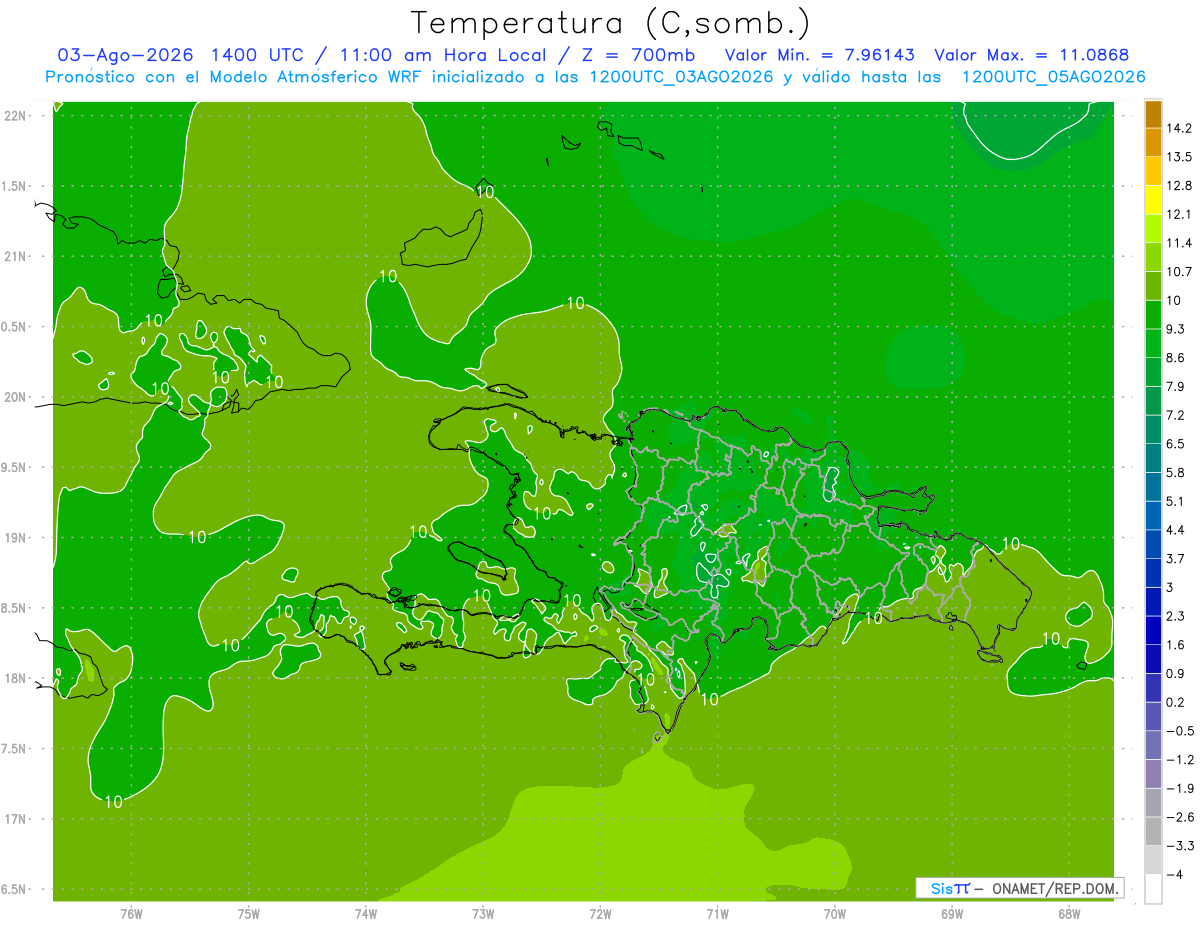1200x927 pixels.
Task: Click the 'Valor Max. = 11.0868' readout
Action: pos(1032,55)
